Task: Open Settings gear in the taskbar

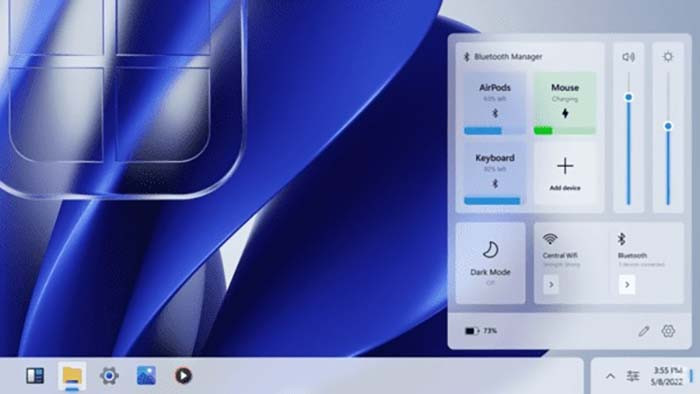Action: click(x=109, y=376)
